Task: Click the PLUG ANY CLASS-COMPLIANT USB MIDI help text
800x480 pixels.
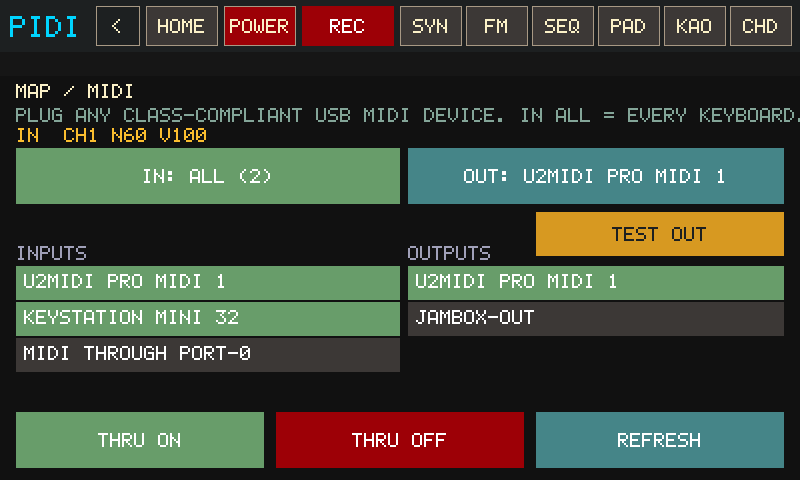Action: click(x=407, y=115)
